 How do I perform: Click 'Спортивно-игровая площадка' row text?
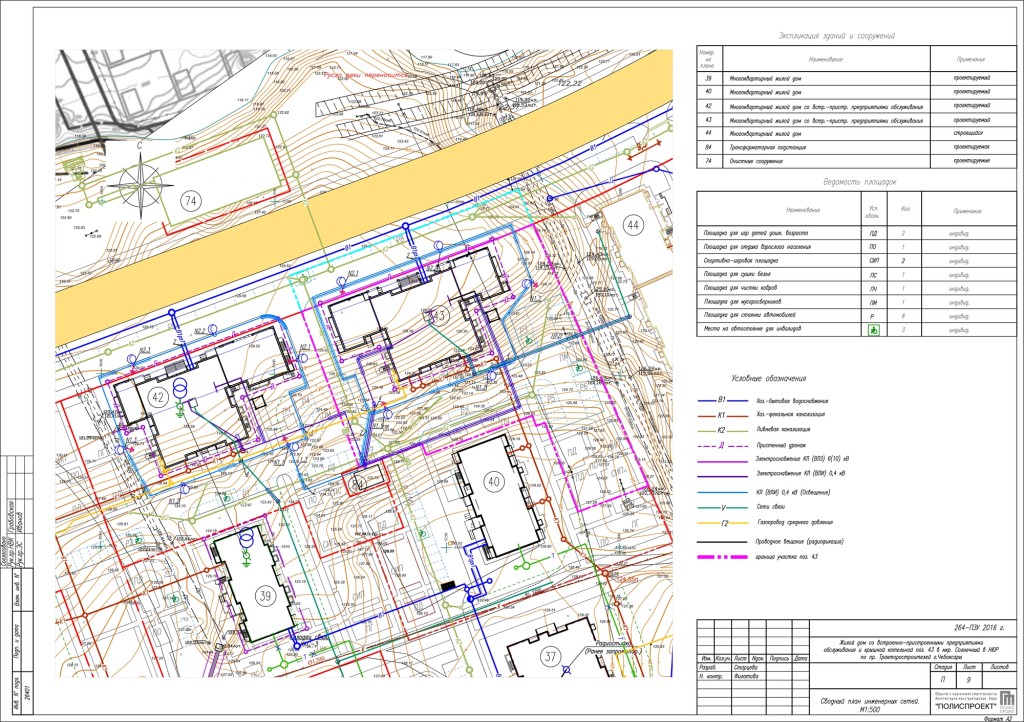(x=741, y=260)
